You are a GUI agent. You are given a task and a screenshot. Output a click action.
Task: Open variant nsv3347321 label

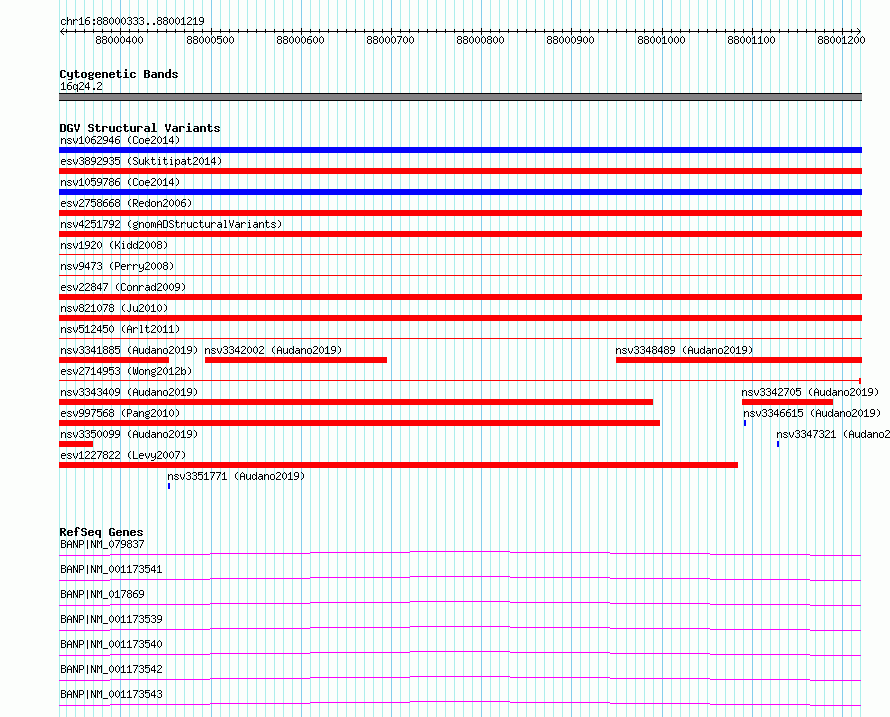tap(833, 434)
